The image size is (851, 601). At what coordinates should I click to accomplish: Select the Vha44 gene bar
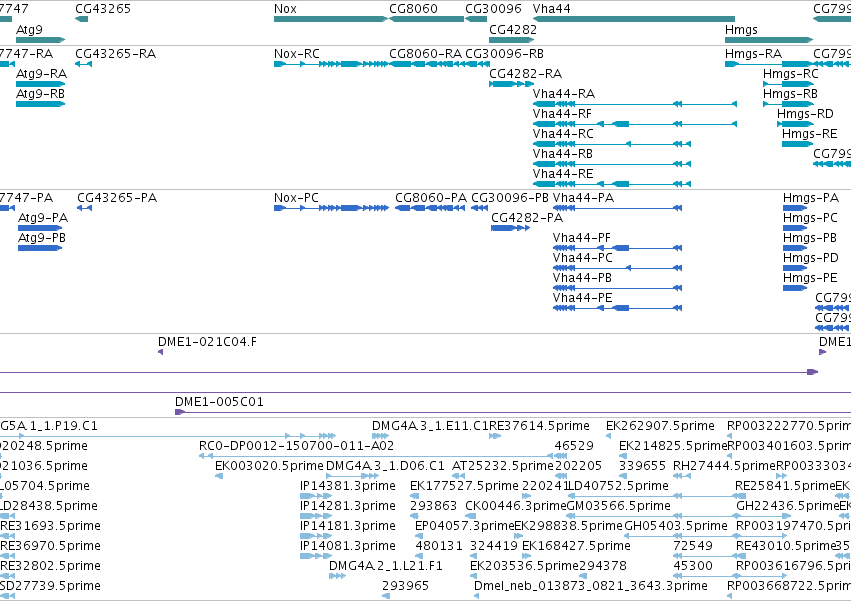pos(634,19)
